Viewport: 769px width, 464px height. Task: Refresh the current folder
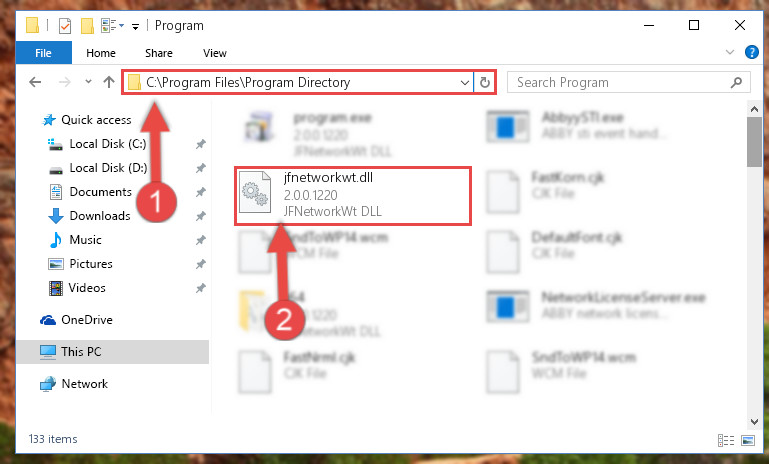click(485, 82)
